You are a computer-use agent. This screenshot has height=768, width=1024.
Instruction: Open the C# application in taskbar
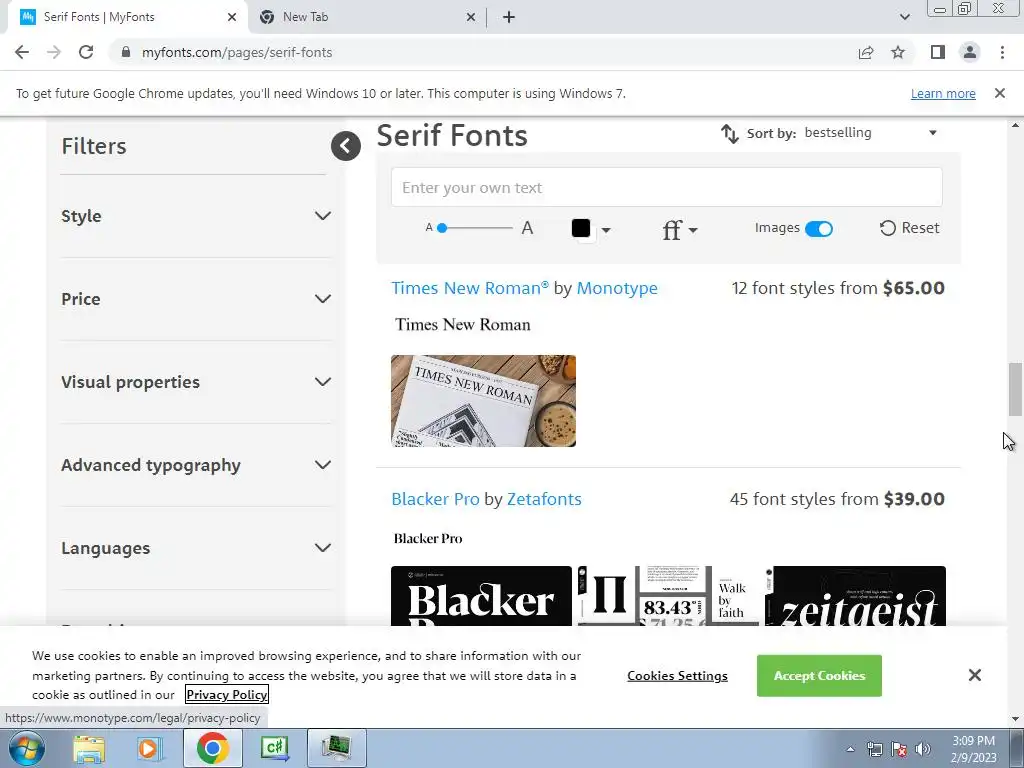[274, 748]
